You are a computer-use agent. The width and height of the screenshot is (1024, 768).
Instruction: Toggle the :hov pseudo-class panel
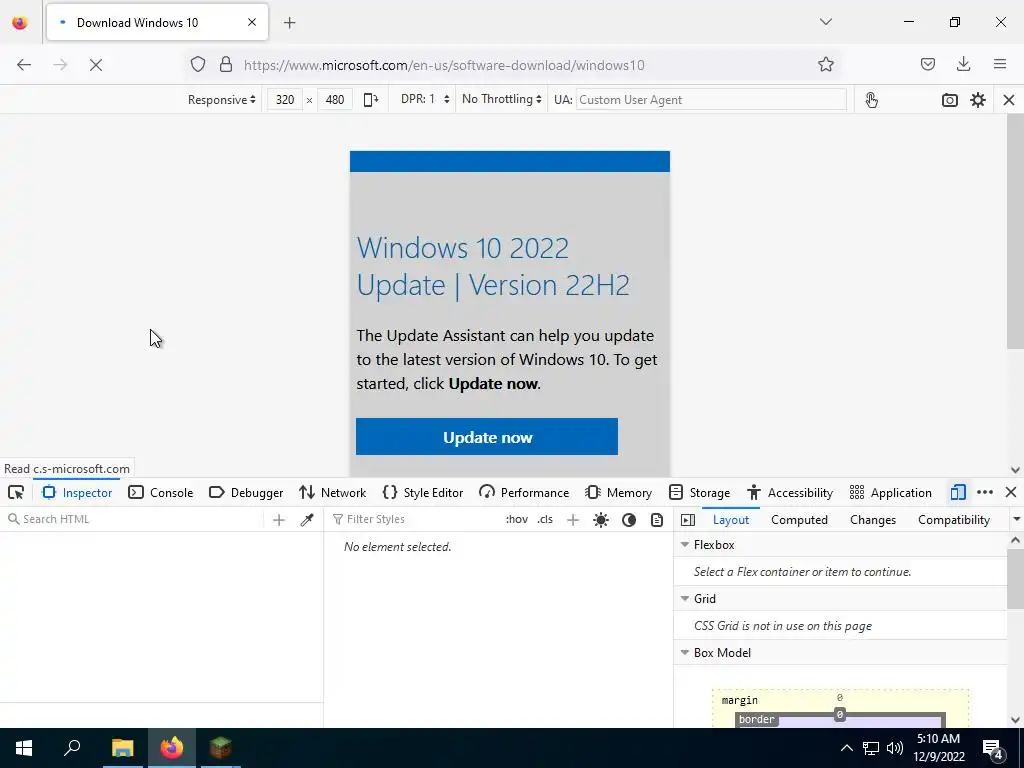tap(517, 519)
